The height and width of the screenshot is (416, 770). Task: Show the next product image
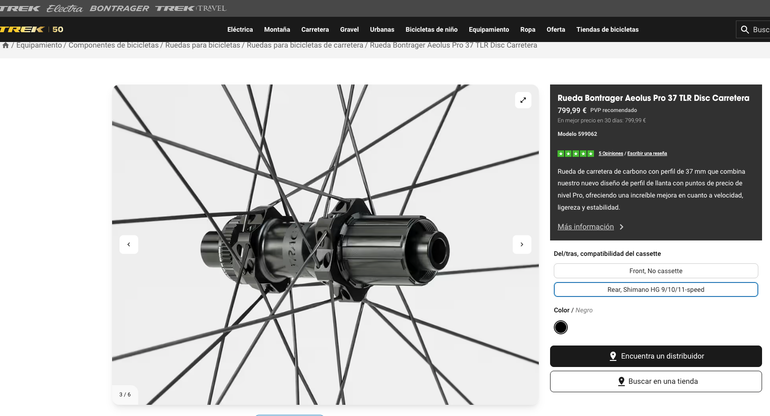click(522, 244)
